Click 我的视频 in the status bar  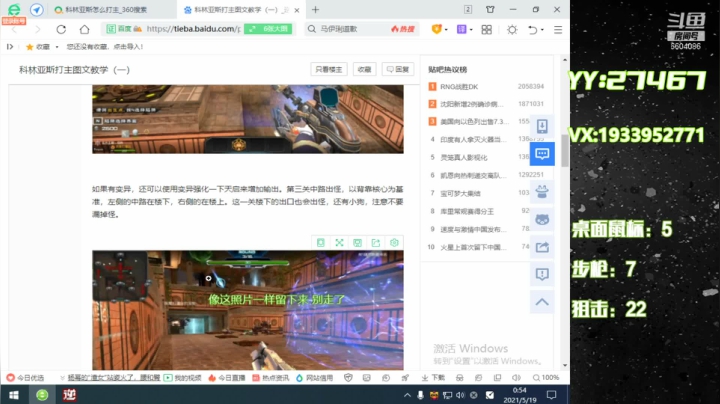pos(183,378)
